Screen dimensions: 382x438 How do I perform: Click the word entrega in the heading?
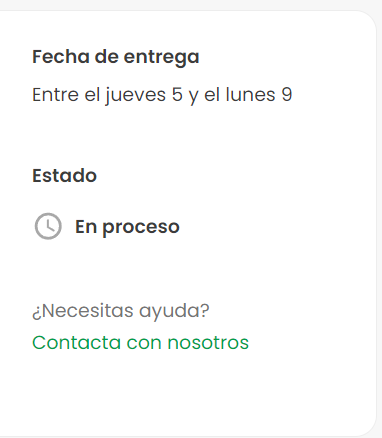161,58
